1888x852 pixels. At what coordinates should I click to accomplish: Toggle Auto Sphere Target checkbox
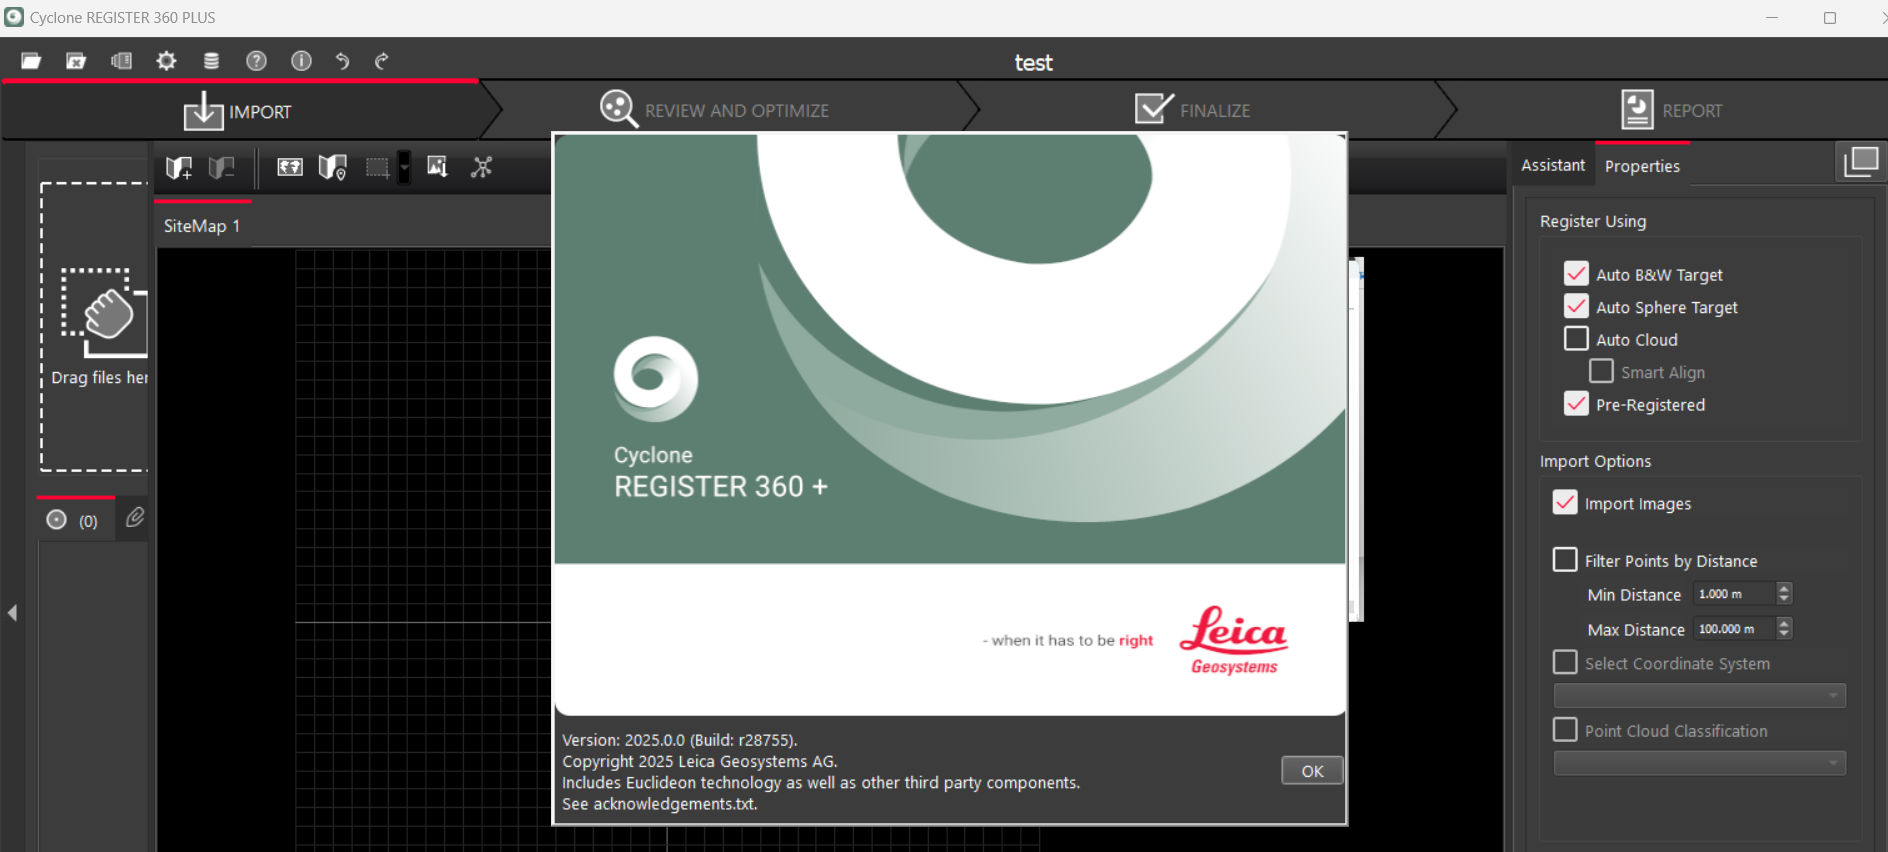pyautogui.click(x=1576, y=306)
